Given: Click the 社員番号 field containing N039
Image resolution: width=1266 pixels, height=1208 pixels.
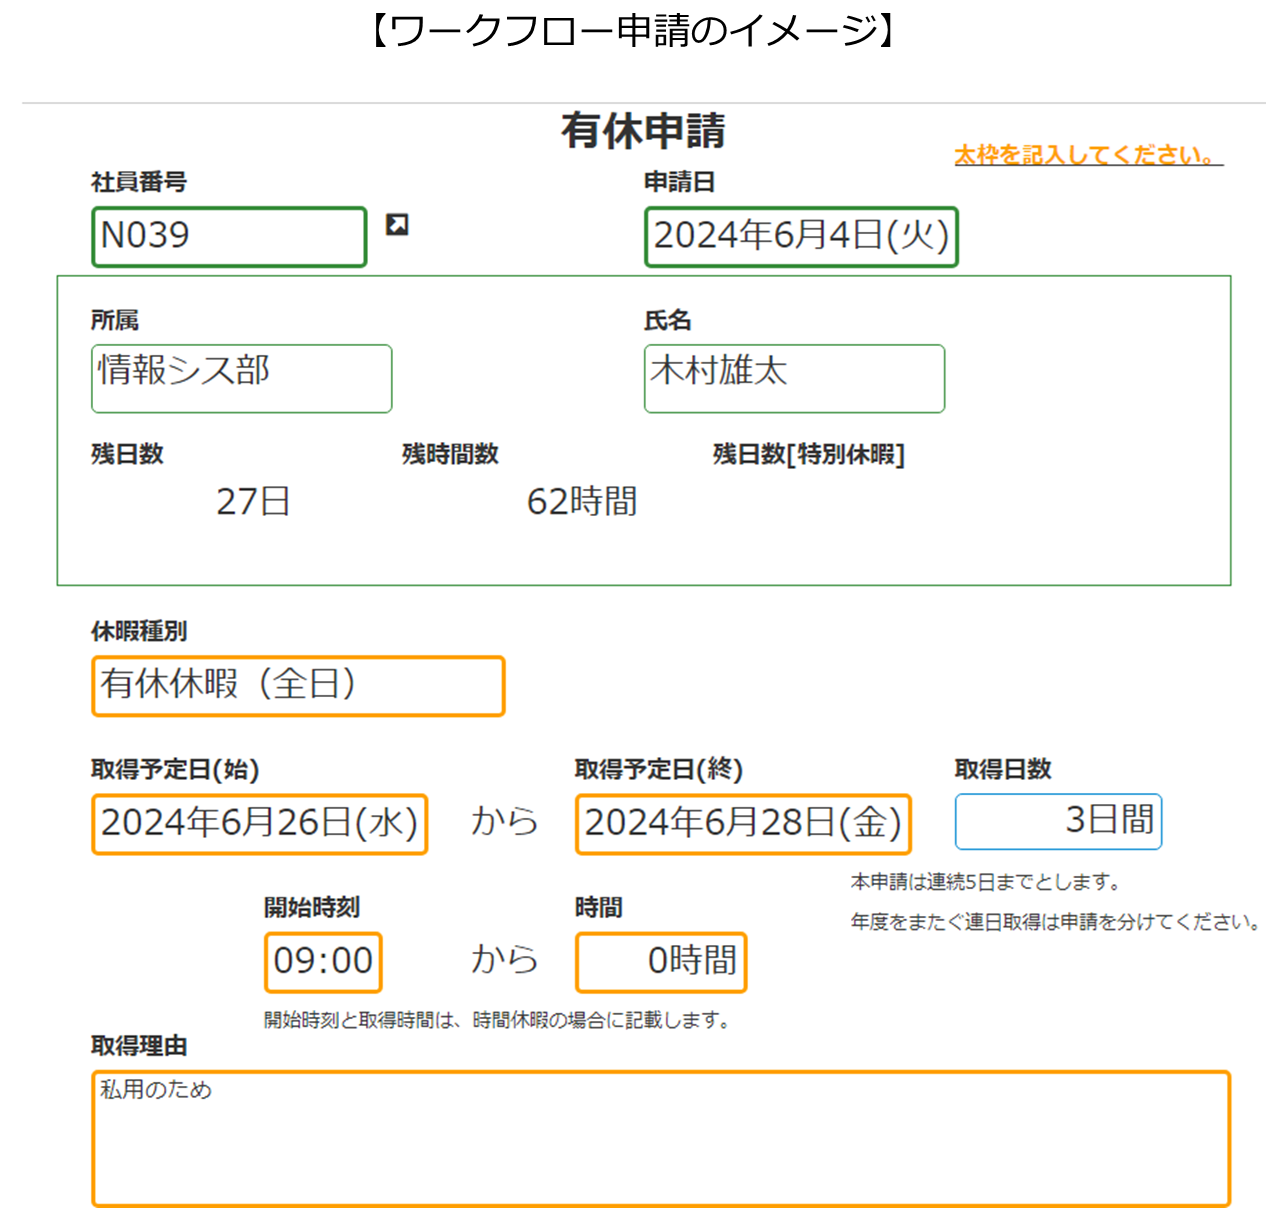Looking at the screenshot, I should pos(229,237).
